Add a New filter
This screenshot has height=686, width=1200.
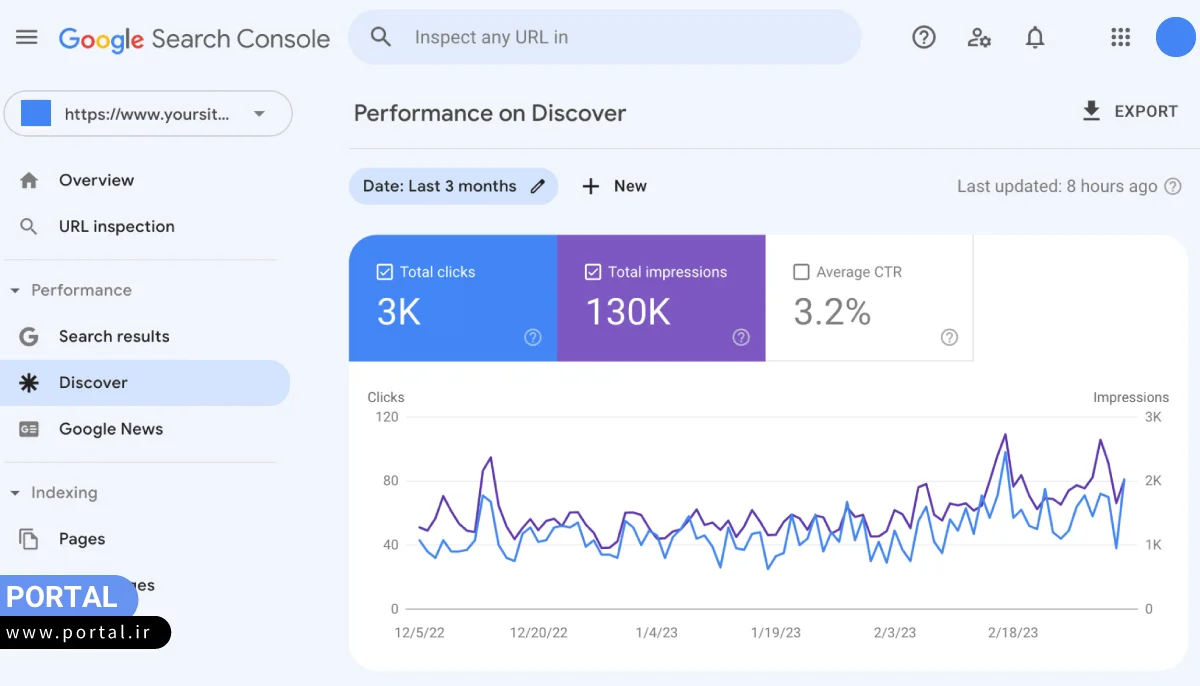(615, 186)
